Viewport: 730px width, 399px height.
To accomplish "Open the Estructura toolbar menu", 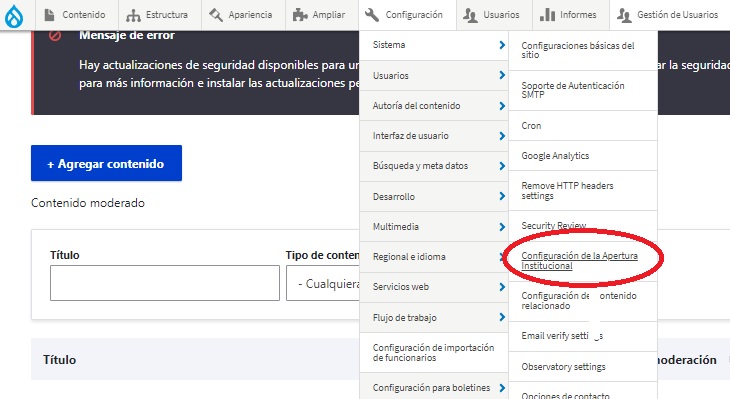I will tap(160, 15).
